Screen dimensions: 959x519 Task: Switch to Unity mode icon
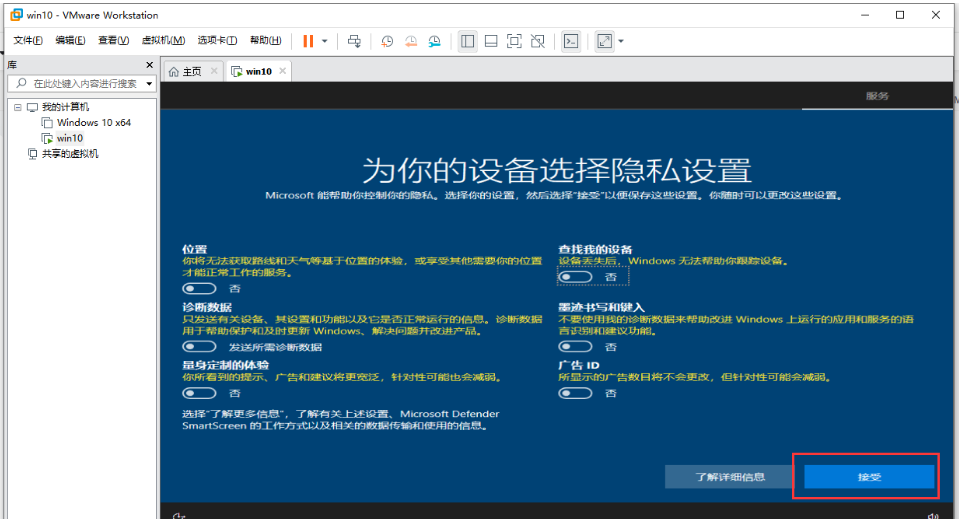[x=538, y=41]
